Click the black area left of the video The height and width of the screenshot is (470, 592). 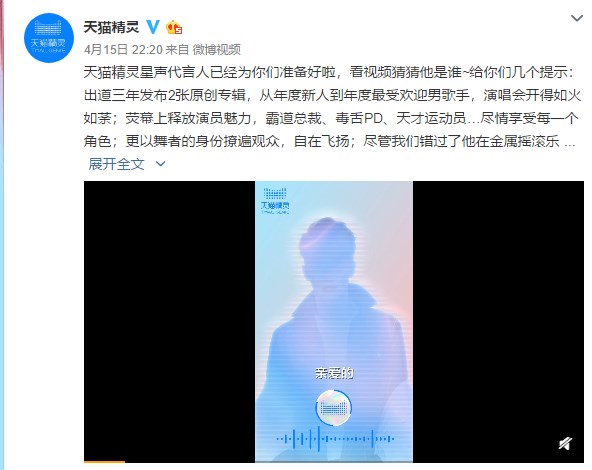[170, 322]
